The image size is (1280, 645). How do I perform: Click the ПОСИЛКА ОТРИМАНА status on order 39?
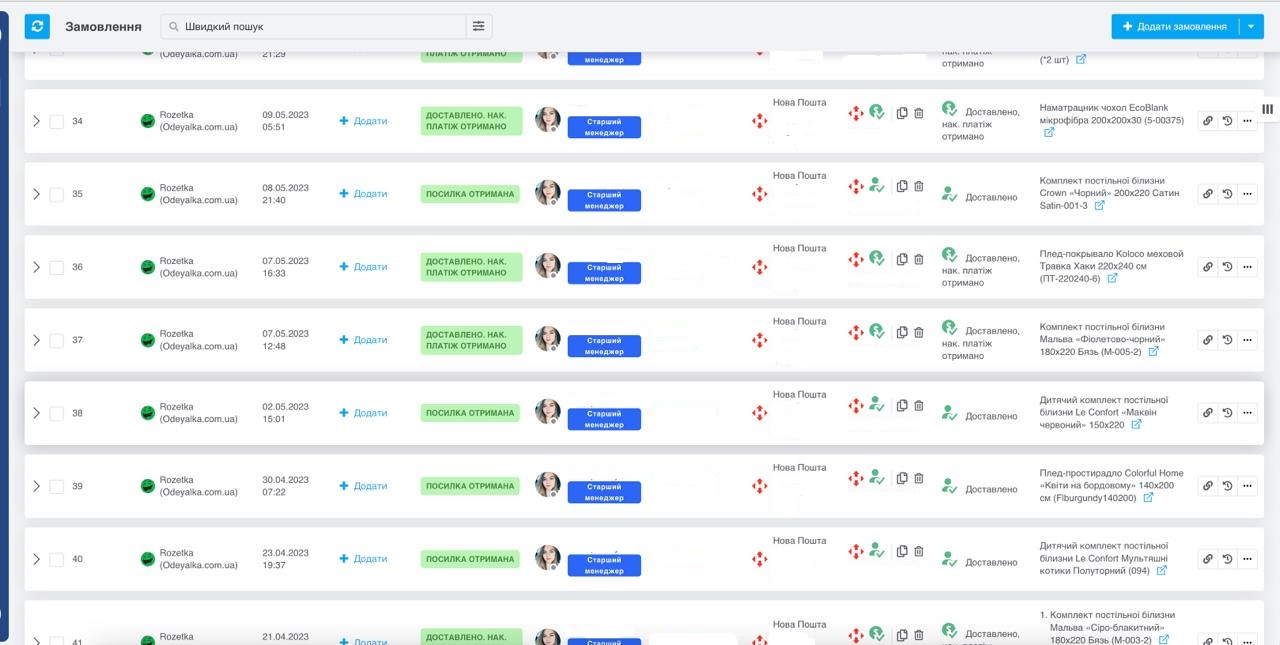(470, 486)
